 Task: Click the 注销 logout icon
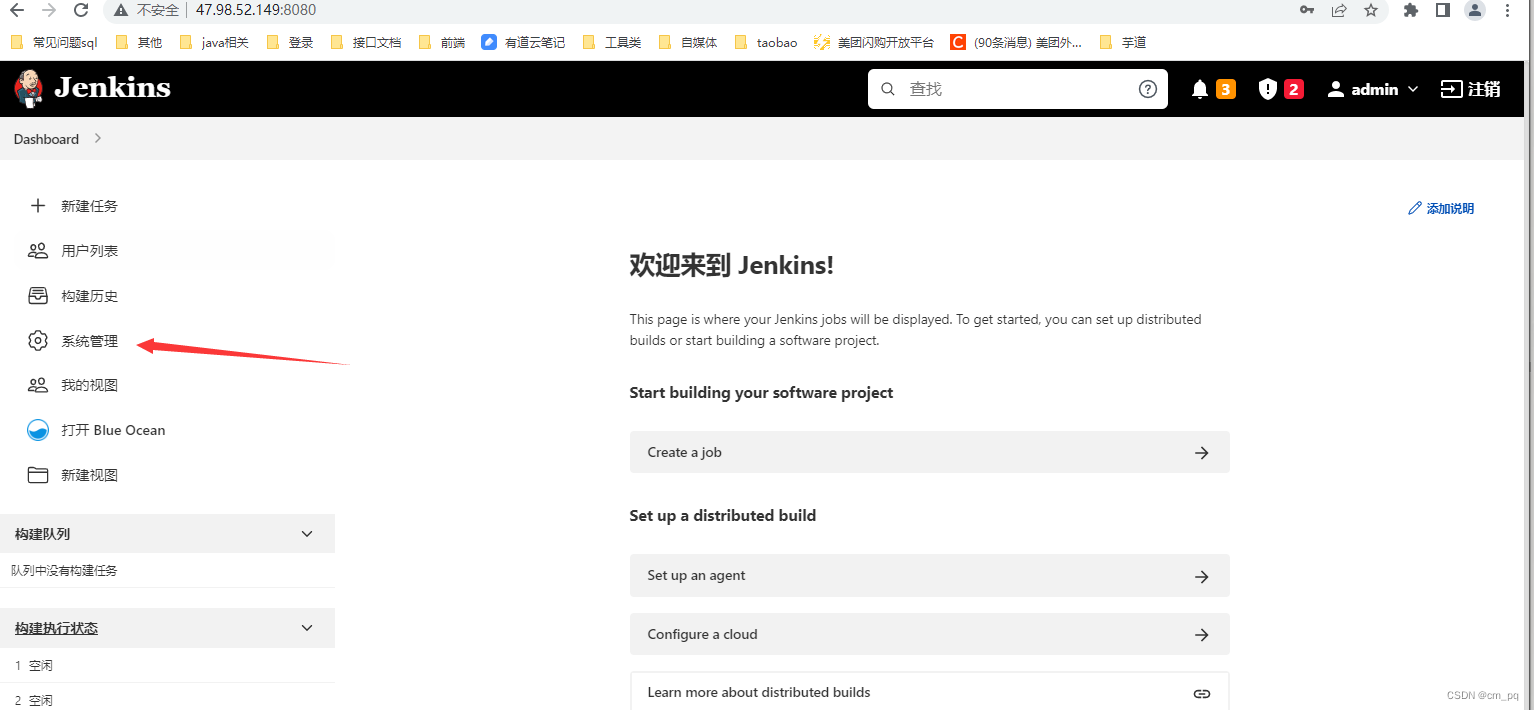[x=1451, y=89]
